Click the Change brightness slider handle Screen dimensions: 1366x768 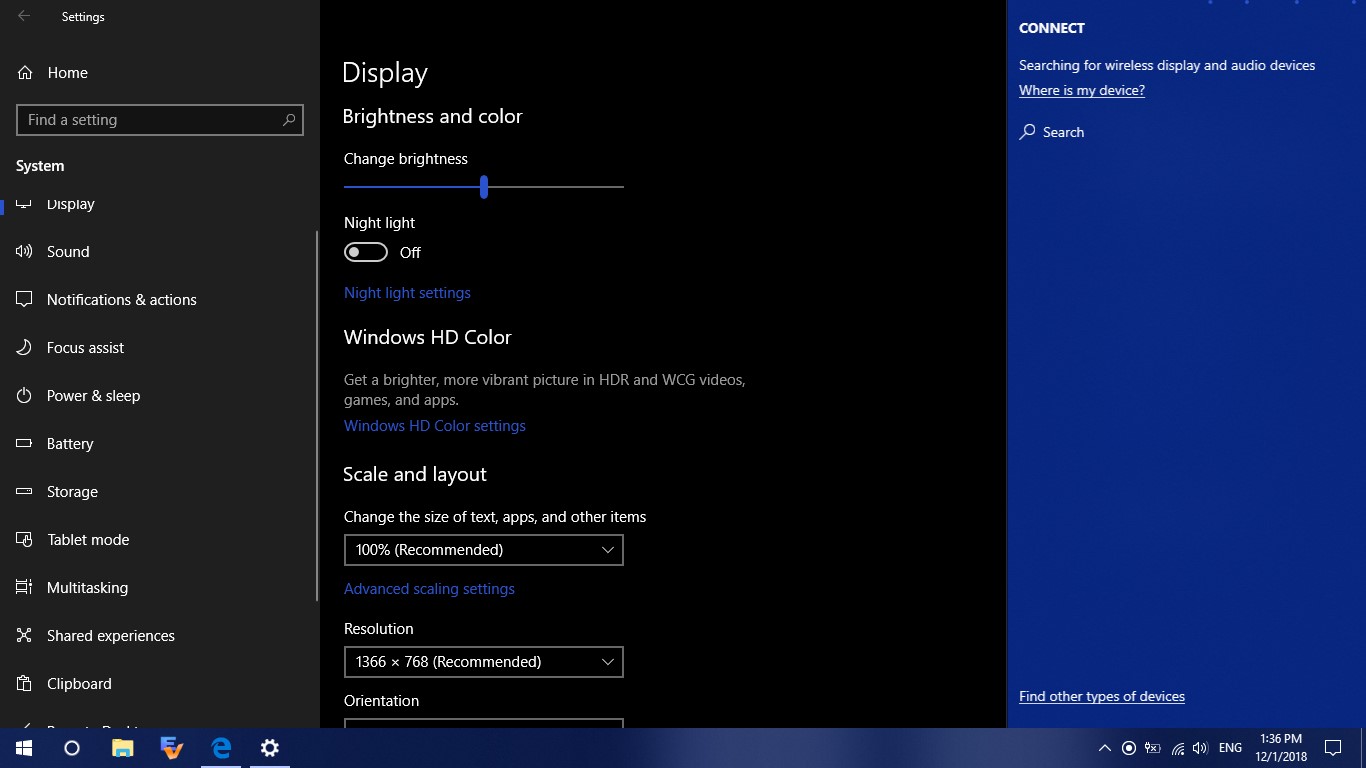pos(484,187)
